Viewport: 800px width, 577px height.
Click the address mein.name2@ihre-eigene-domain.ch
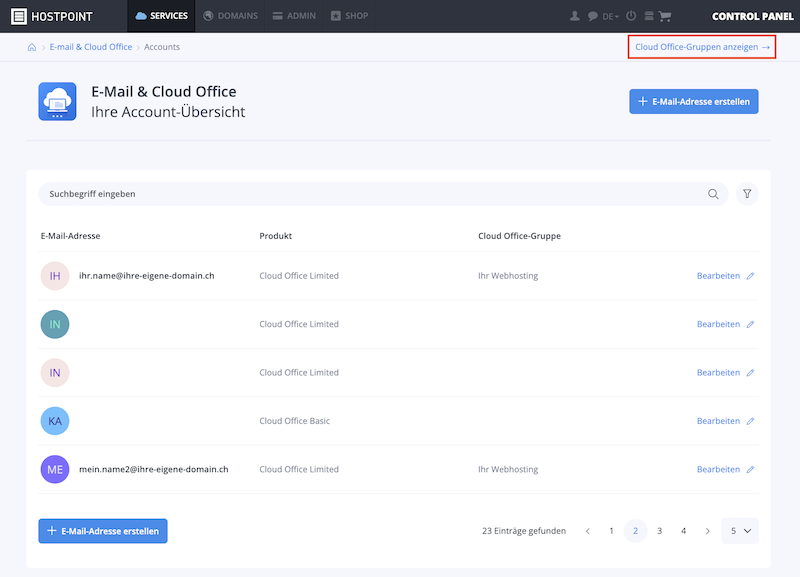coord(154,469)
